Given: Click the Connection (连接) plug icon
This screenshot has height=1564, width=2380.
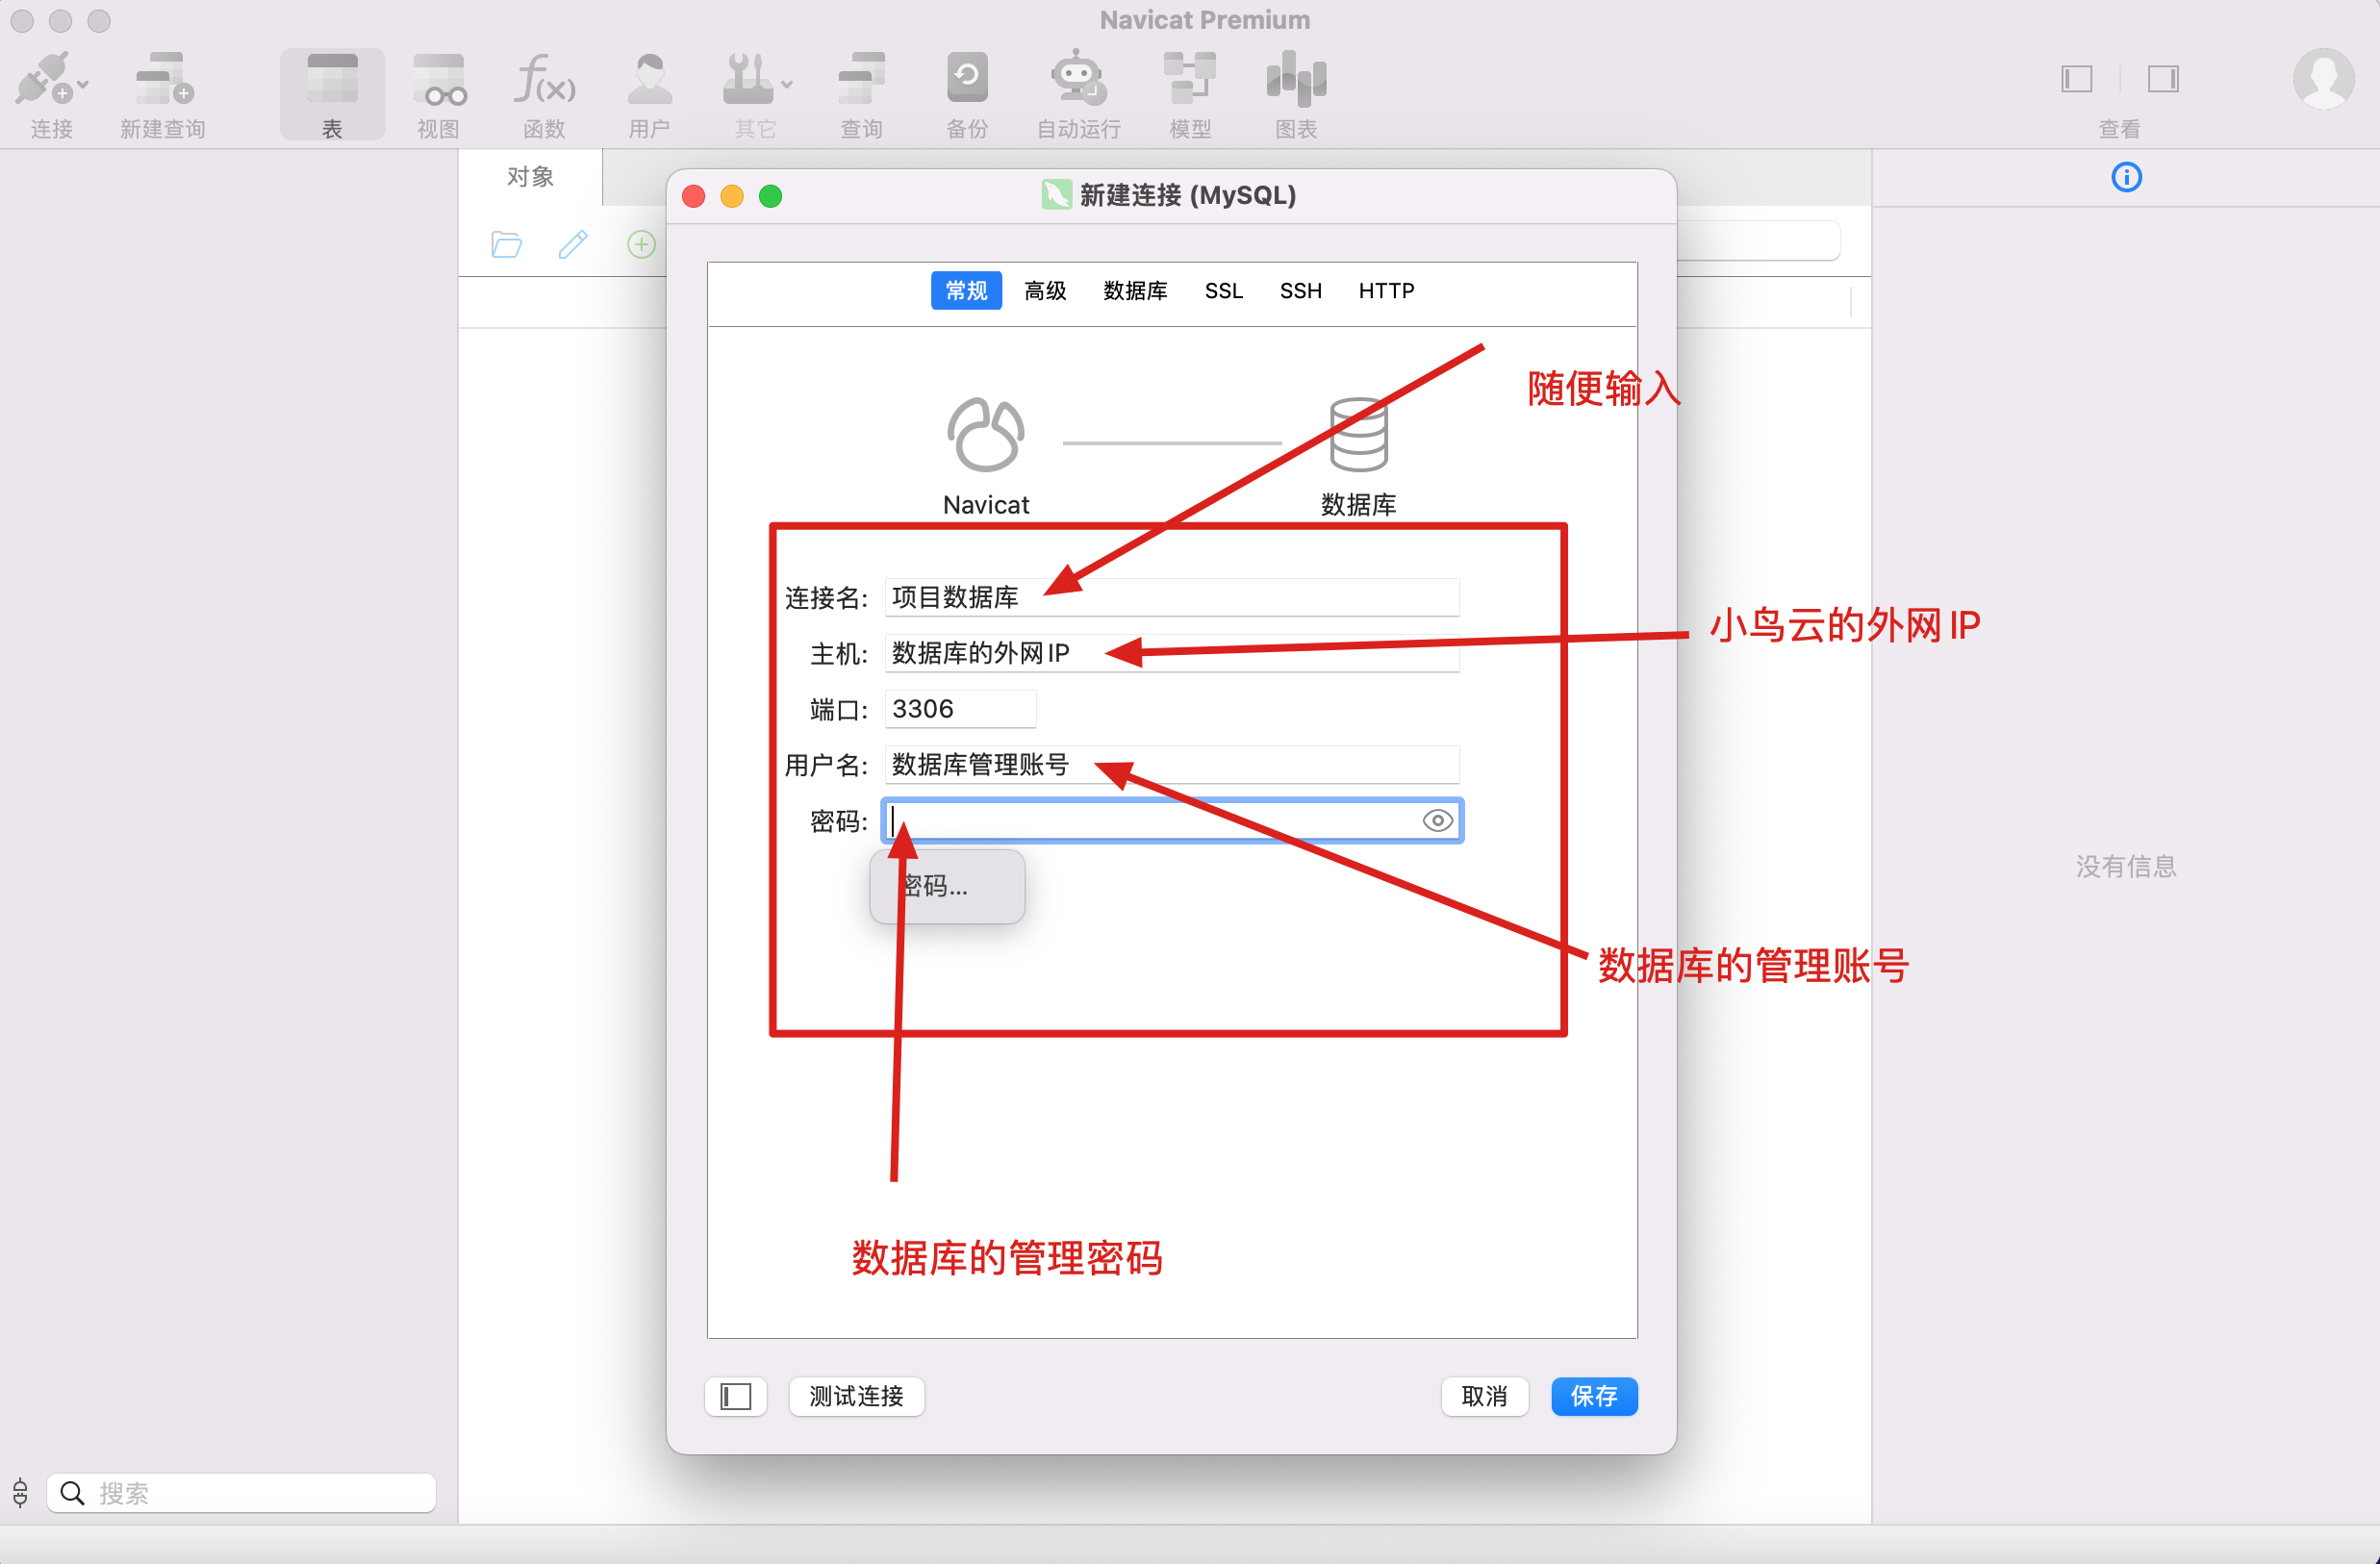Looking at the screenshot, I should point(42,80).
